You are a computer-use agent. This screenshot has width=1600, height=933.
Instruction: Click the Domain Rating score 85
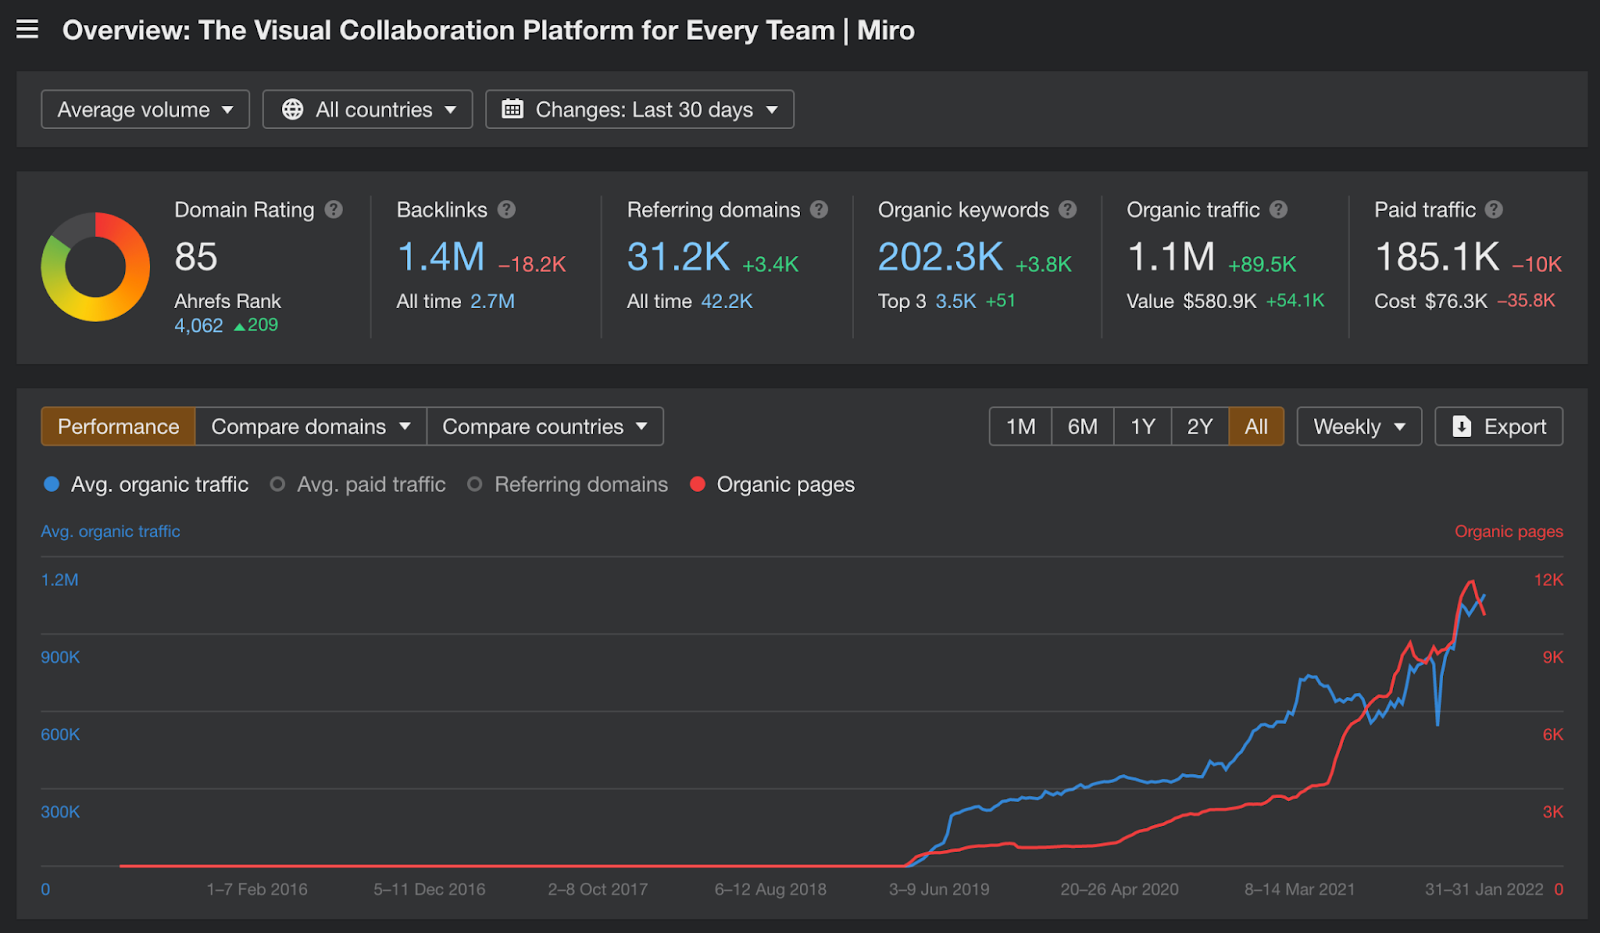tap(196, 257)
